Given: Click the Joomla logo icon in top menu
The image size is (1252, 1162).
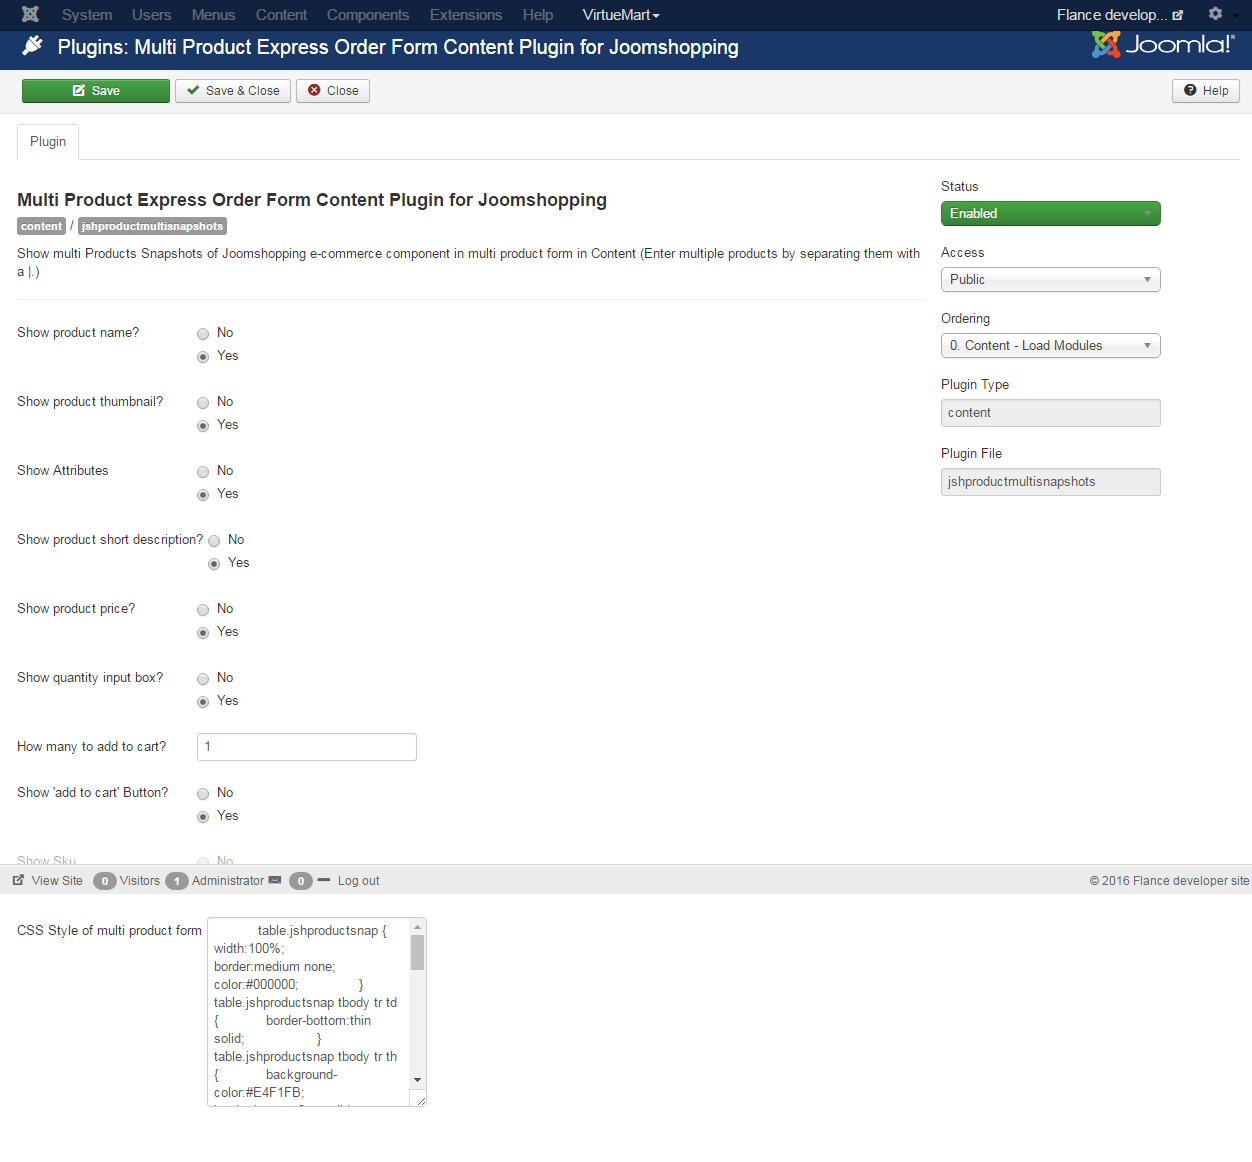Looking at the screenshot, I should tap(31, 14).
